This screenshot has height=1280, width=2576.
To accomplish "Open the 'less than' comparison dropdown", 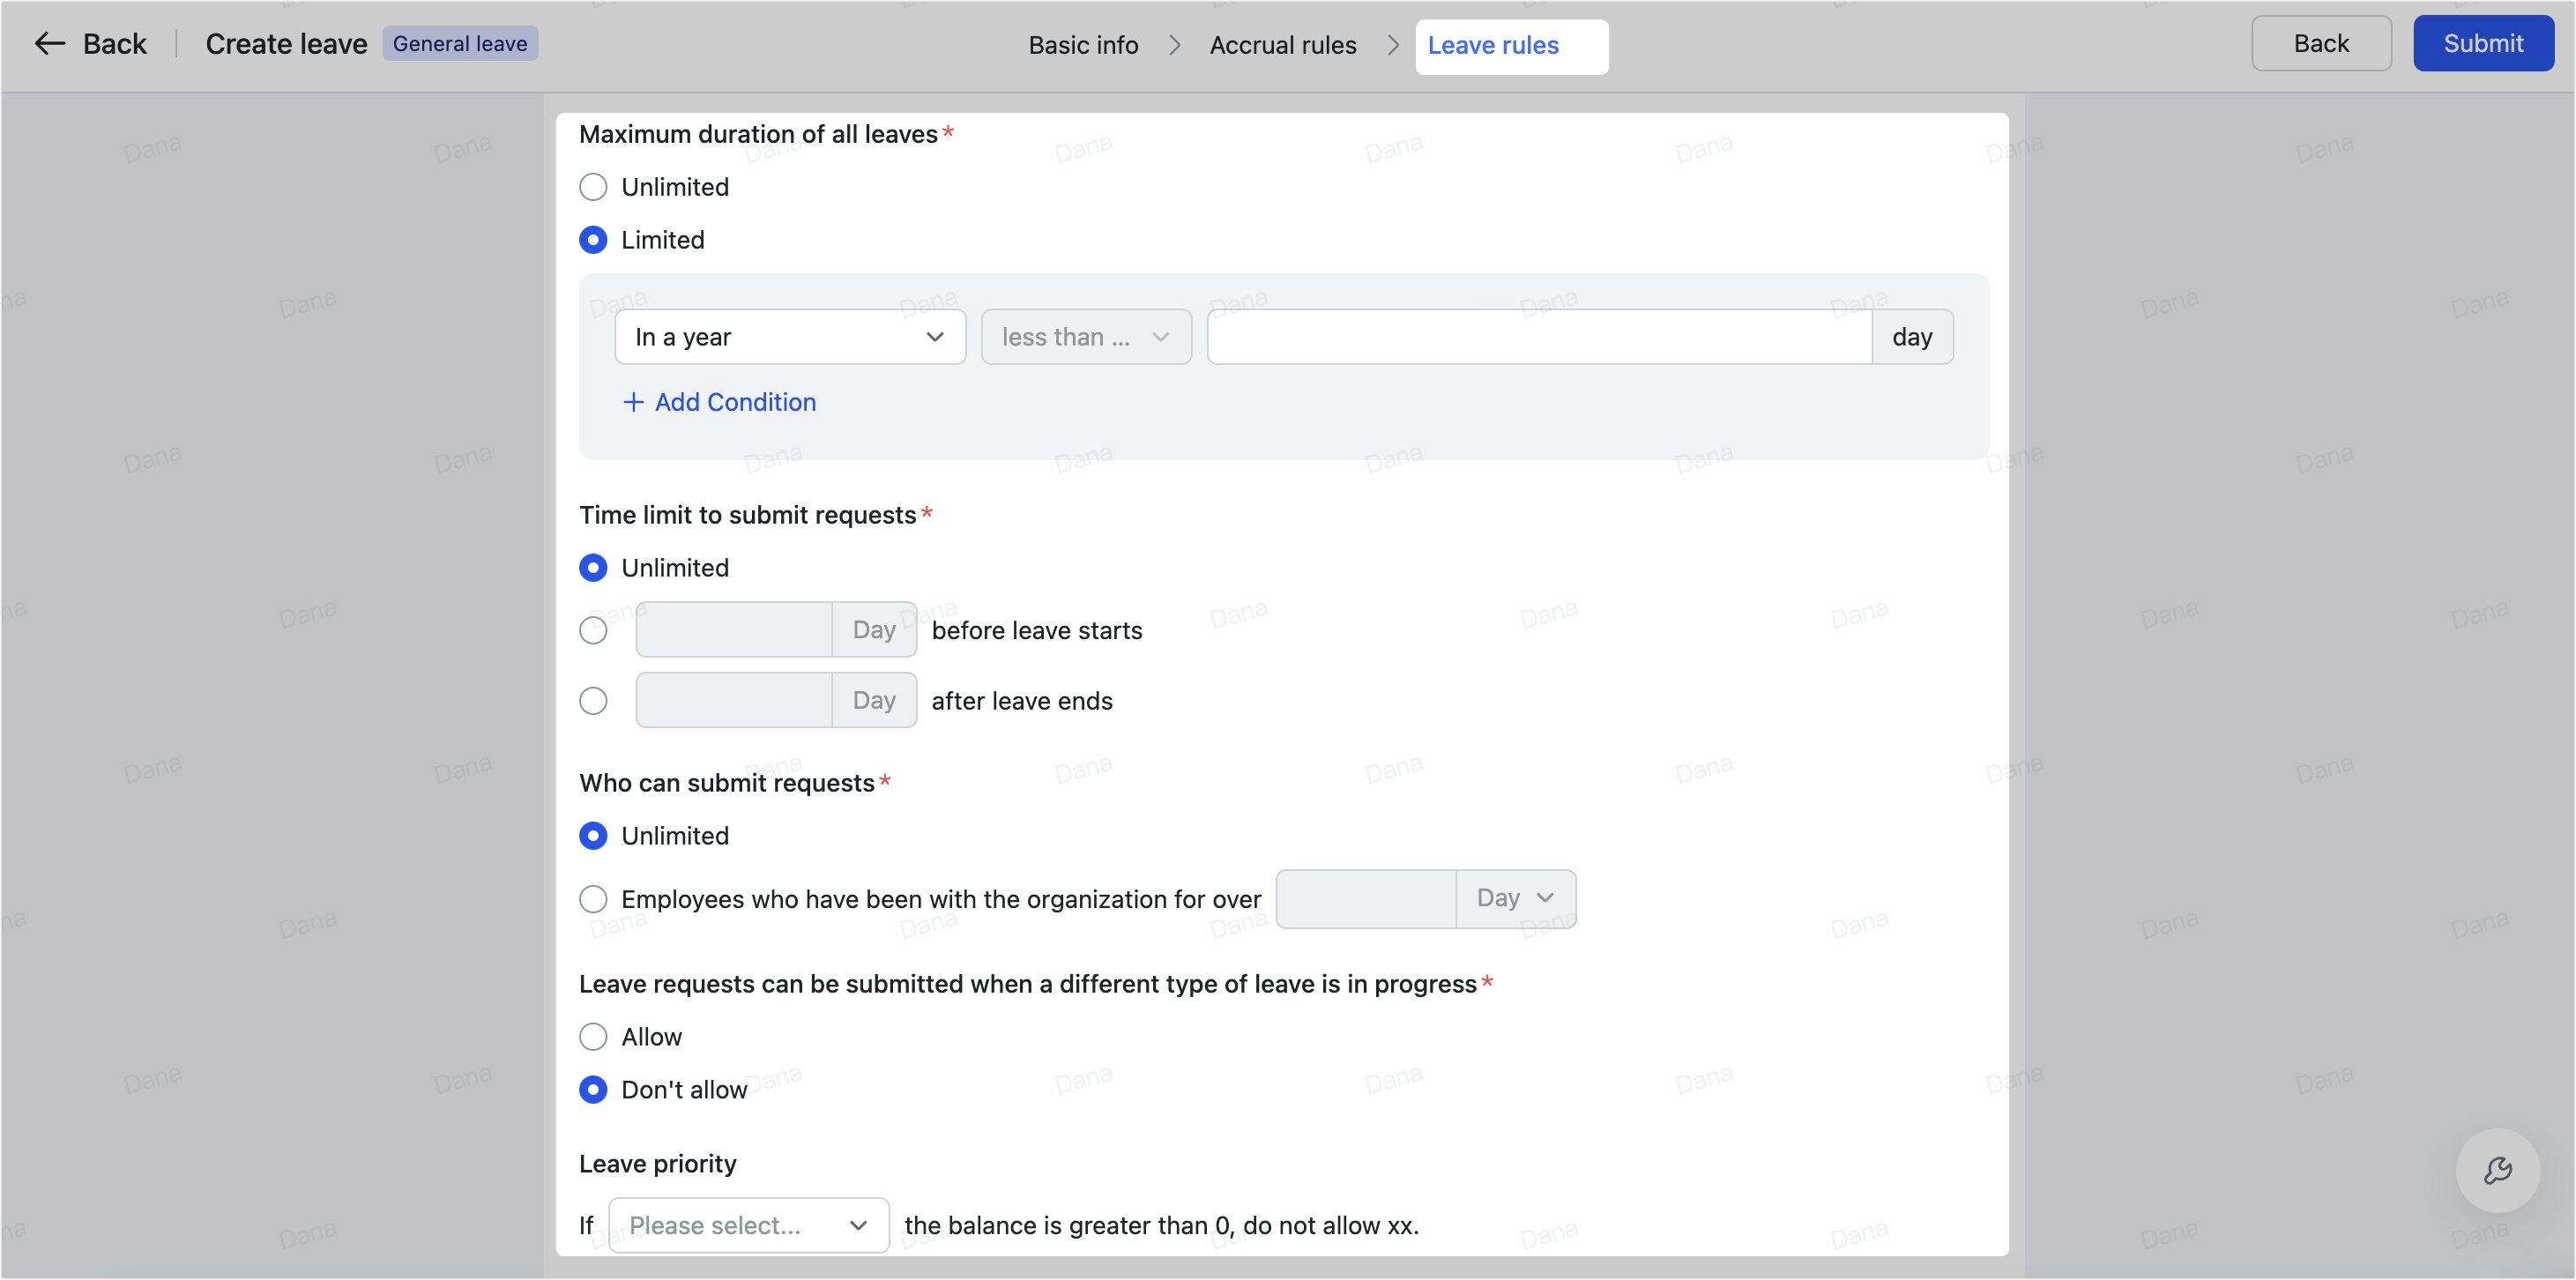I will (1086, 337).
